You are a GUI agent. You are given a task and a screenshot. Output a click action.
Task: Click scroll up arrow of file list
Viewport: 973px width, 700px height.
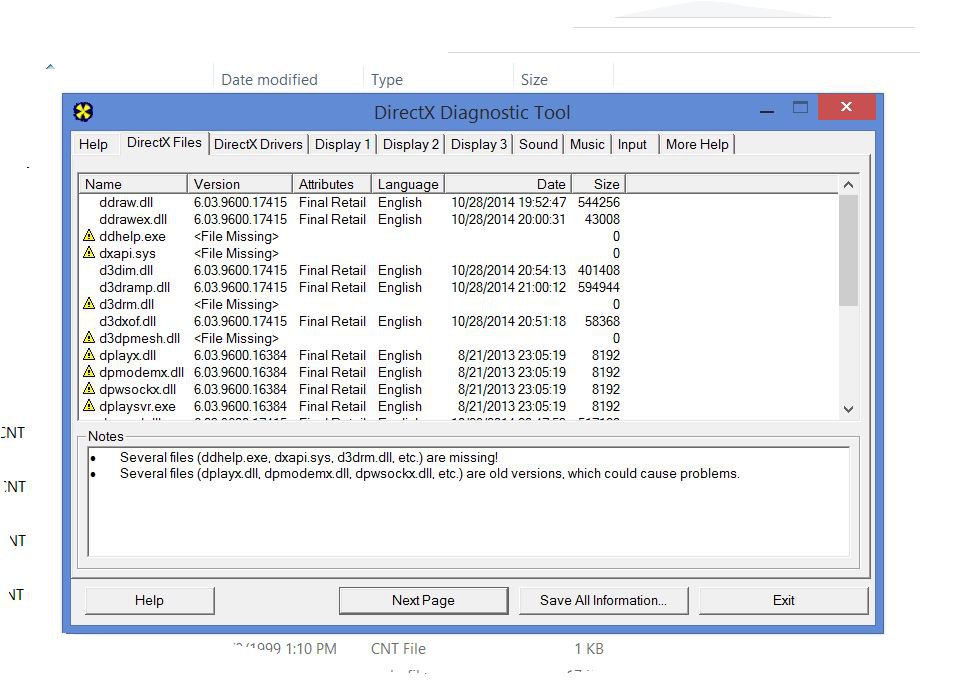[x=848, y=185]
